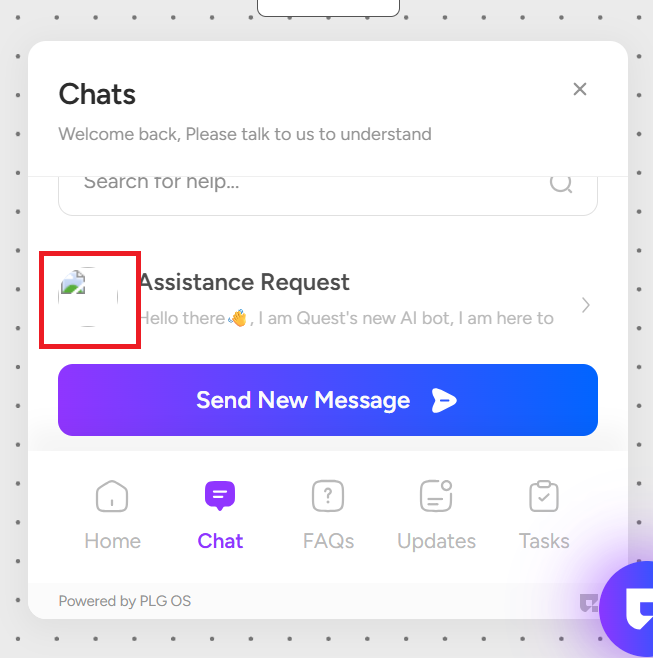Click the Powered by PLG OS link
The height and width of the screenshot is (658, 653).
point(125,601)
